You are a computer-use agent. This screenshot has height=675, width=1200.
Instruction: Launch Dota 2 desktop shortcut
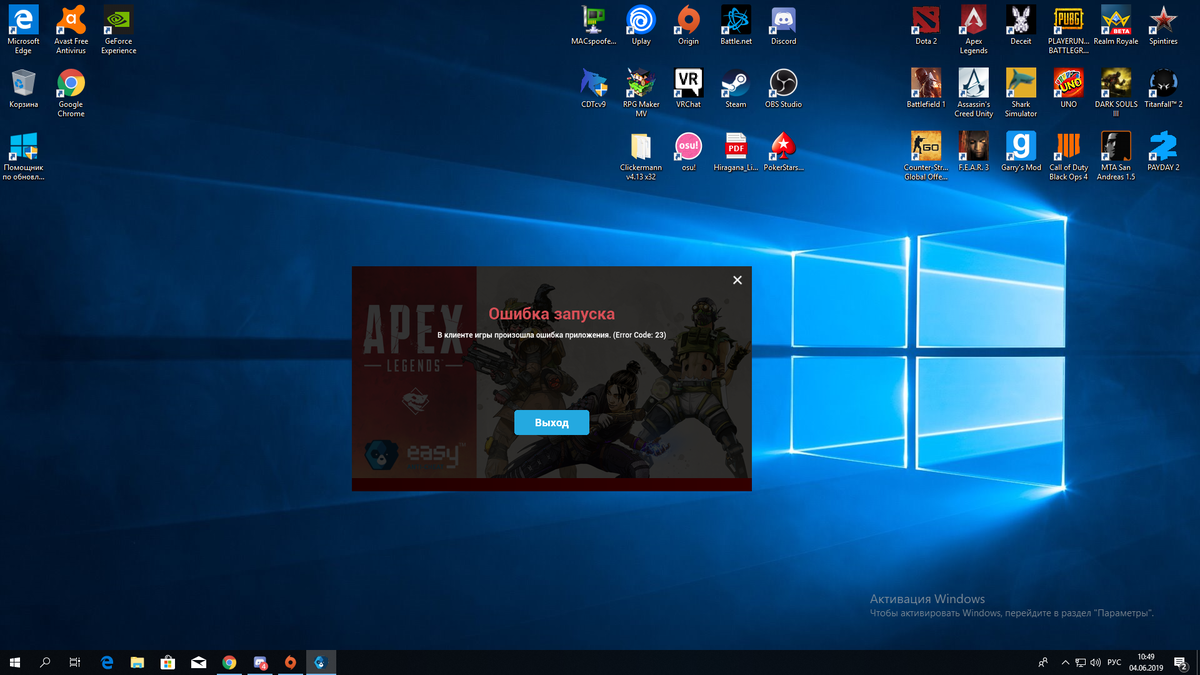[926, 26]
